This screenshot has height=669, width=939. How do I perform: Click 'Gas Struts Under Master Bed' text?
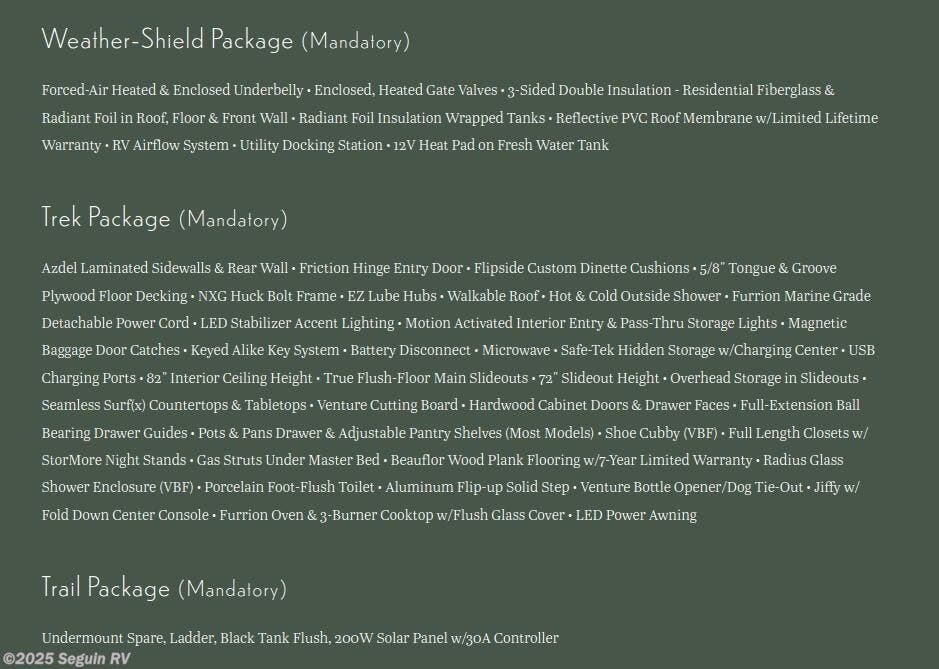[x=288, y=460]
